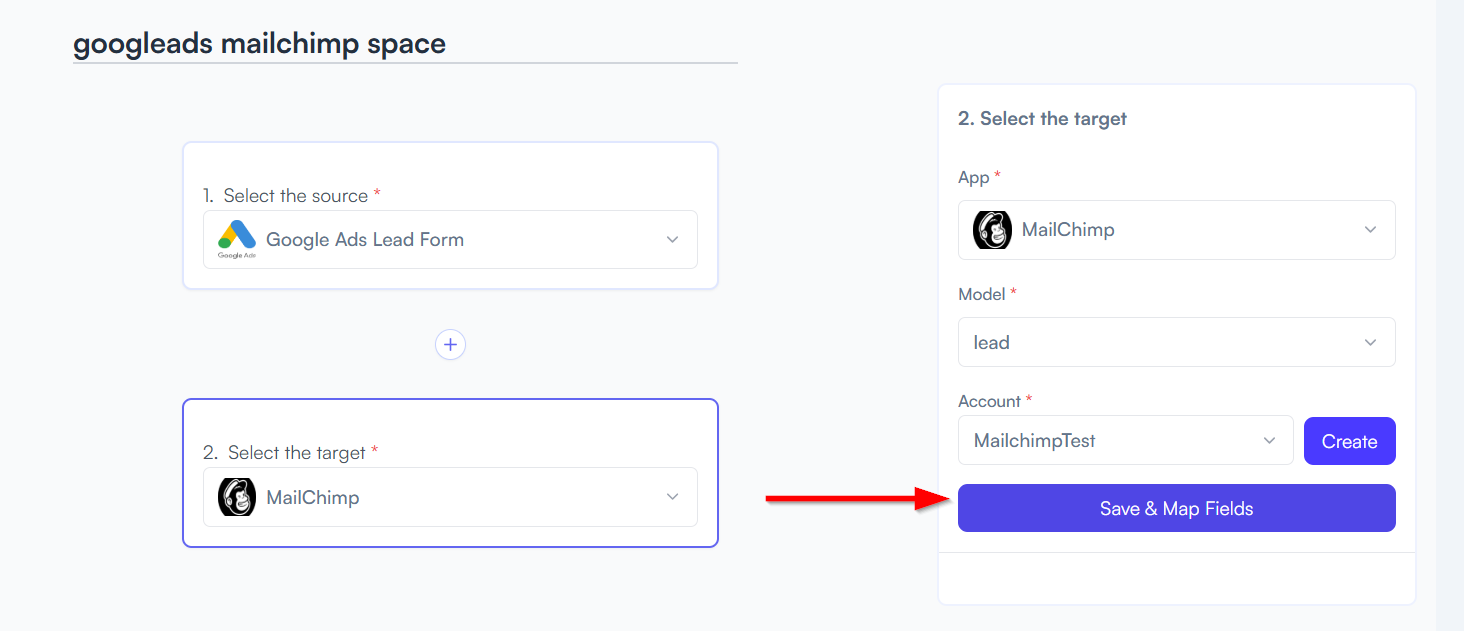Add a step with the plus icon
1464x631 pixels.
click(450, 345)
